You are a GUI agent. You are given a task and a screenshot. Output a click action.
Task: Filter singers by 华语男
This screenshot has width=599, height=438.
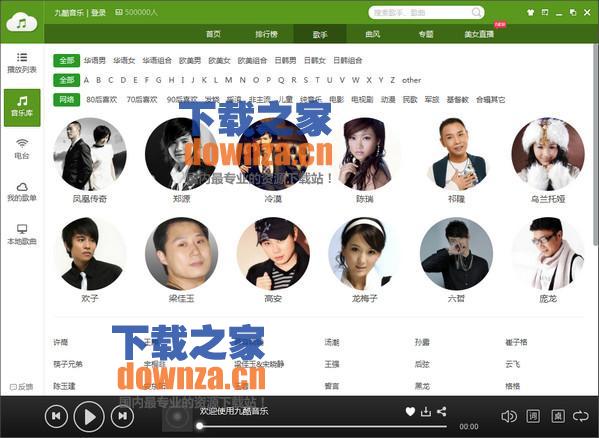coord(95,60)
